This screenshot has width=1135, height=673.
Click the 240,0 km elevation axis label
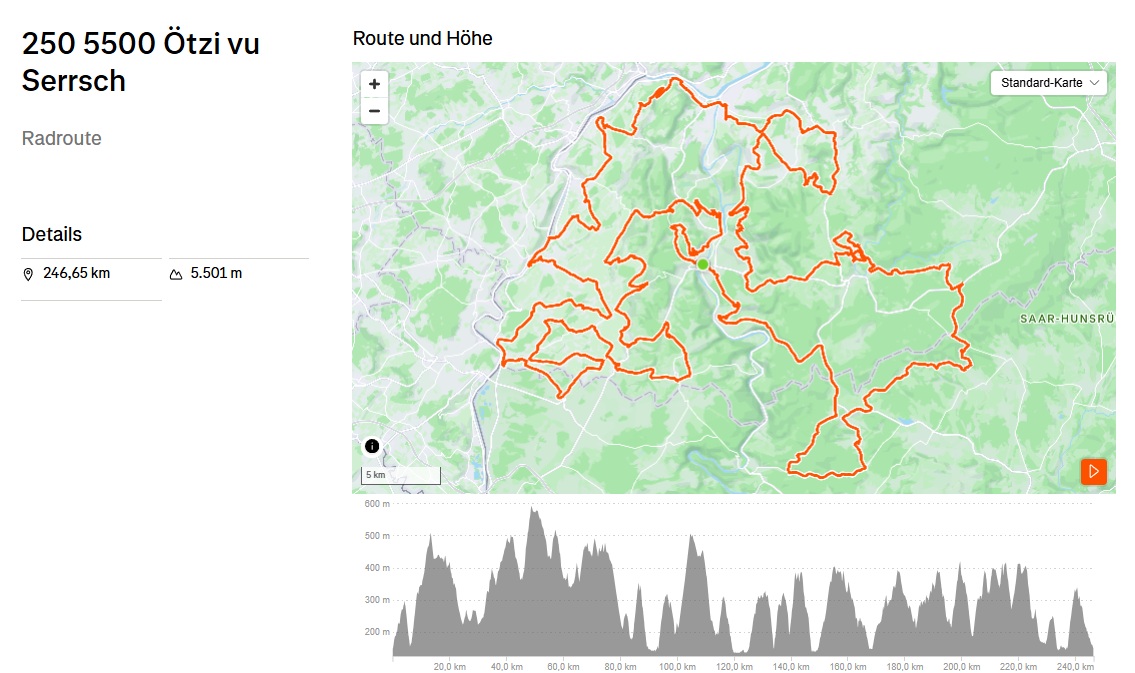point(1075,666)
